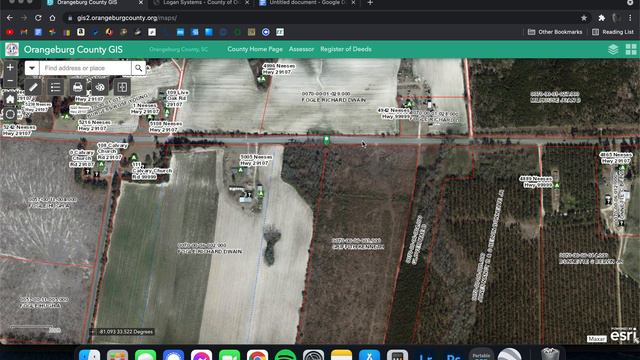This screenshot has height=360, width=640.
Task: Click the browser address bar URL
Action: [x=127, y=18]
